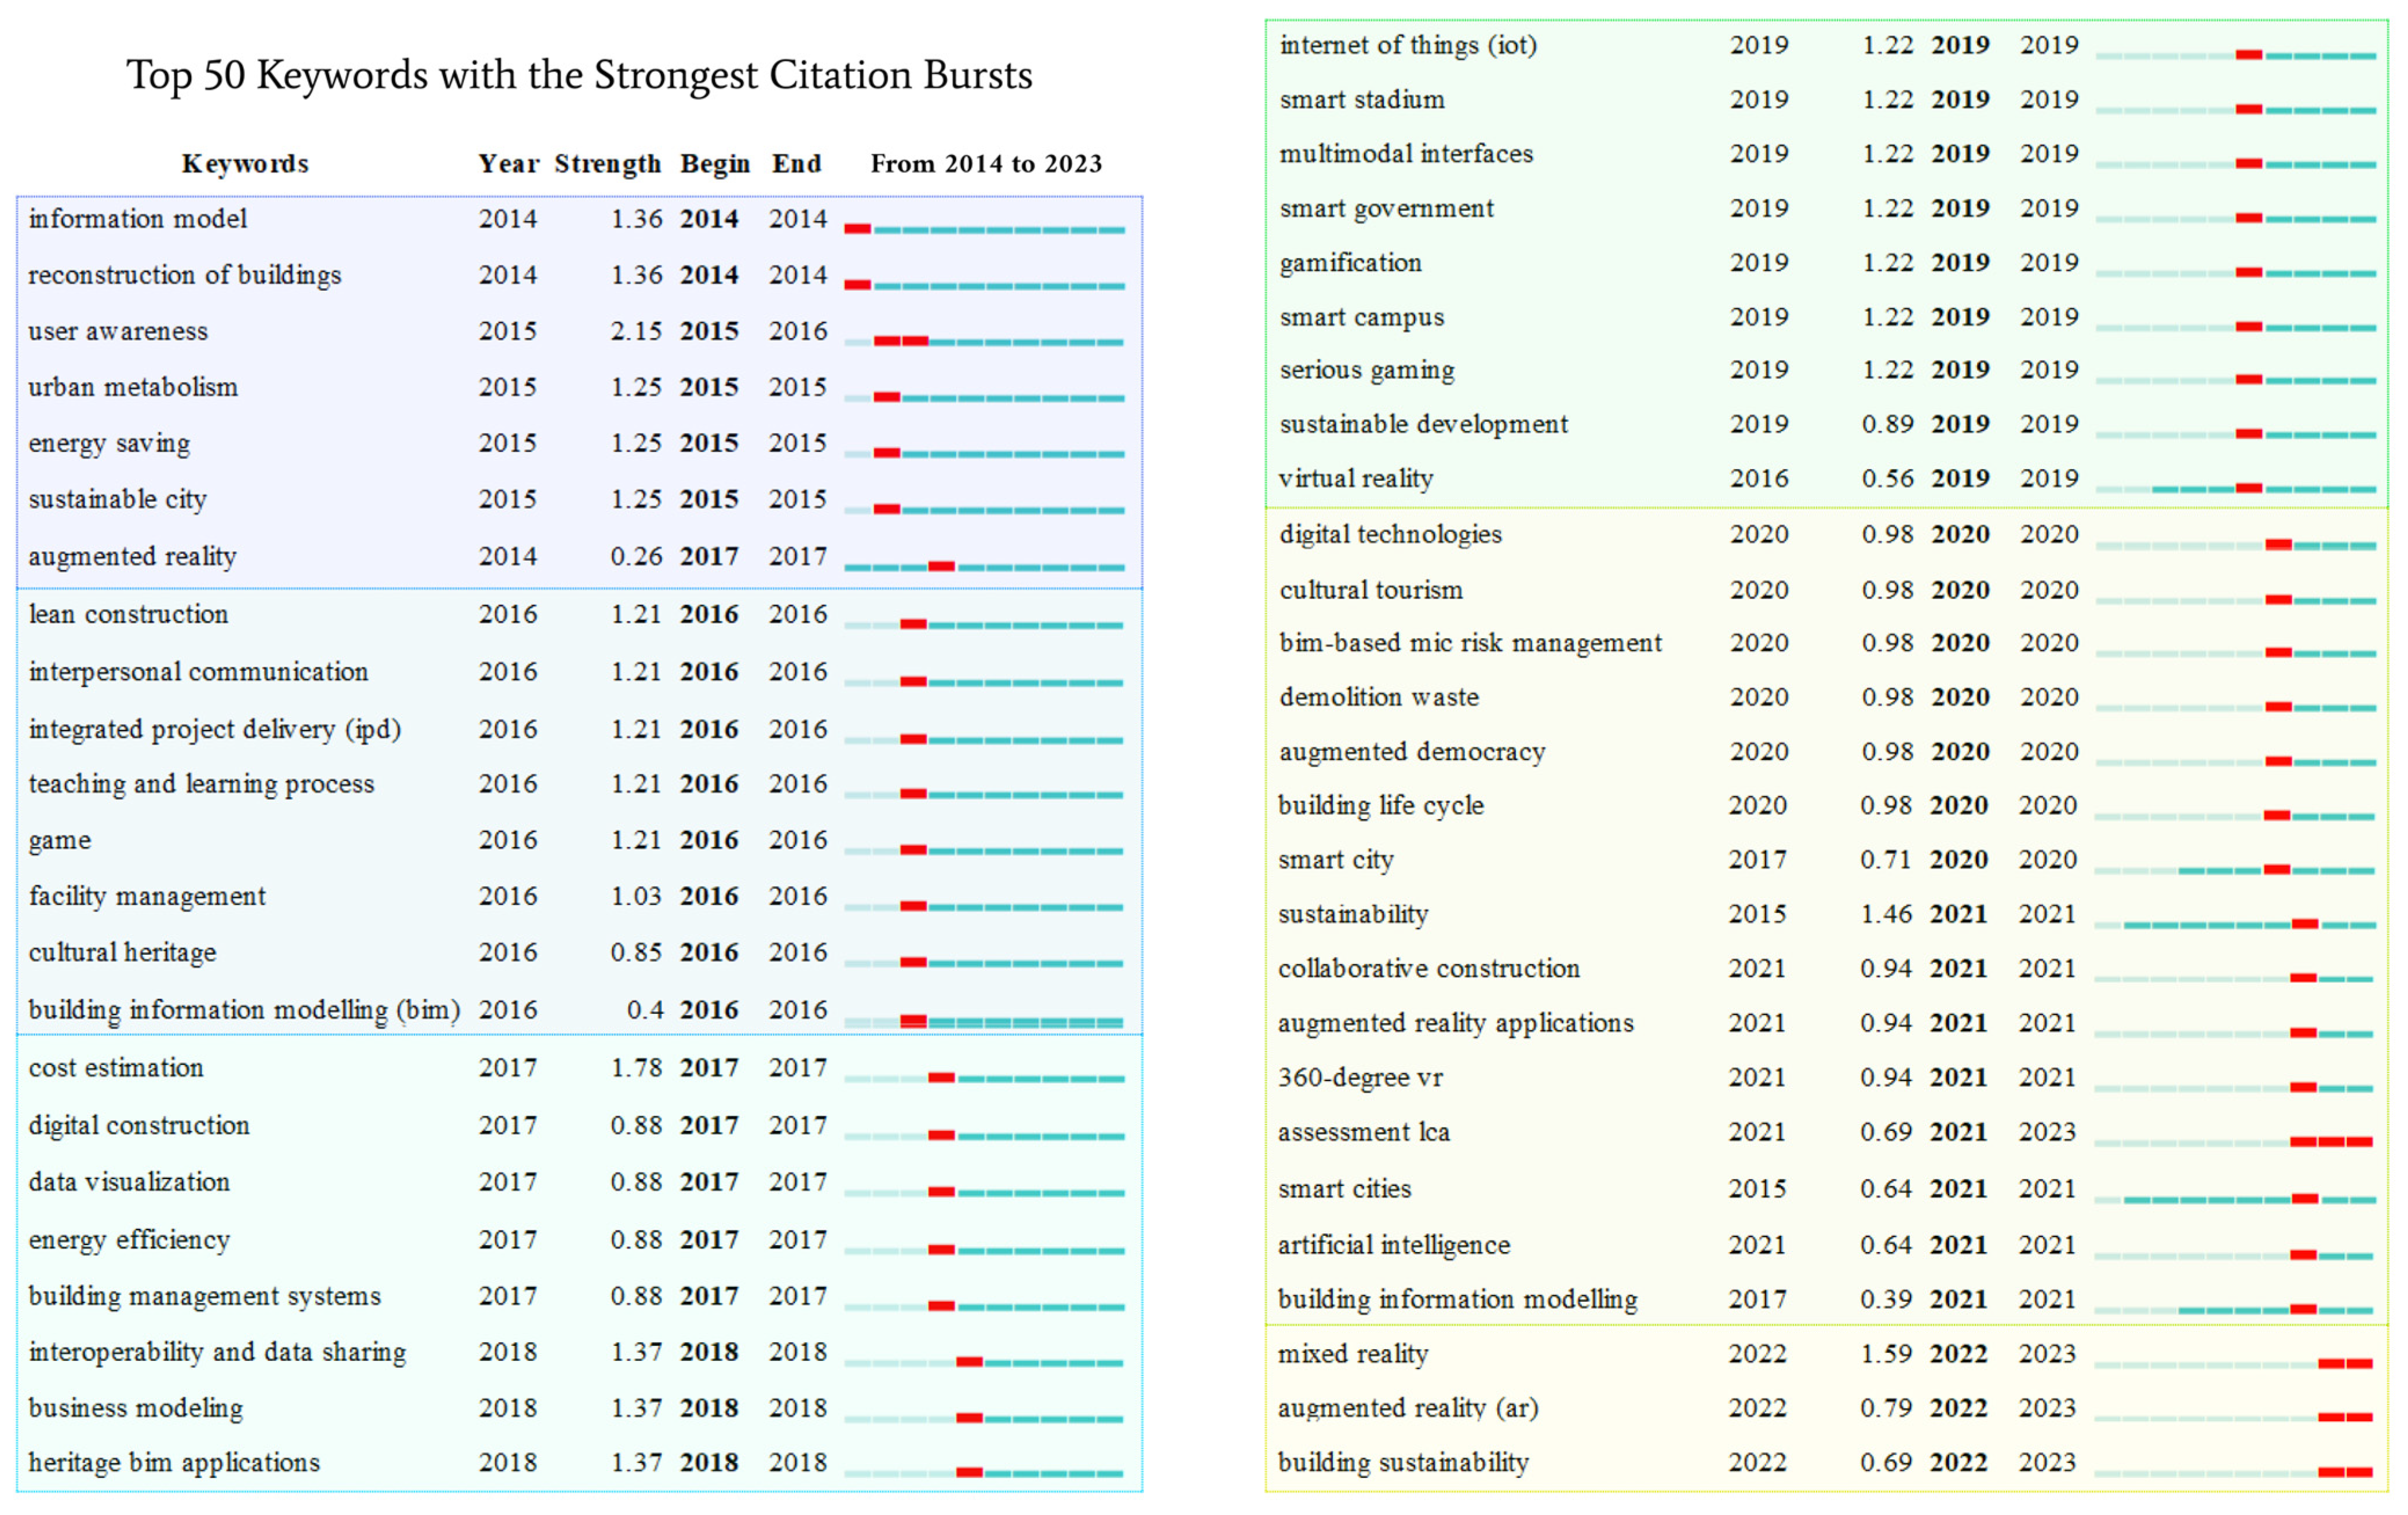The image size is (2408, 1515).
Task: Select the keyword lean construction
Action: point(128,614)
